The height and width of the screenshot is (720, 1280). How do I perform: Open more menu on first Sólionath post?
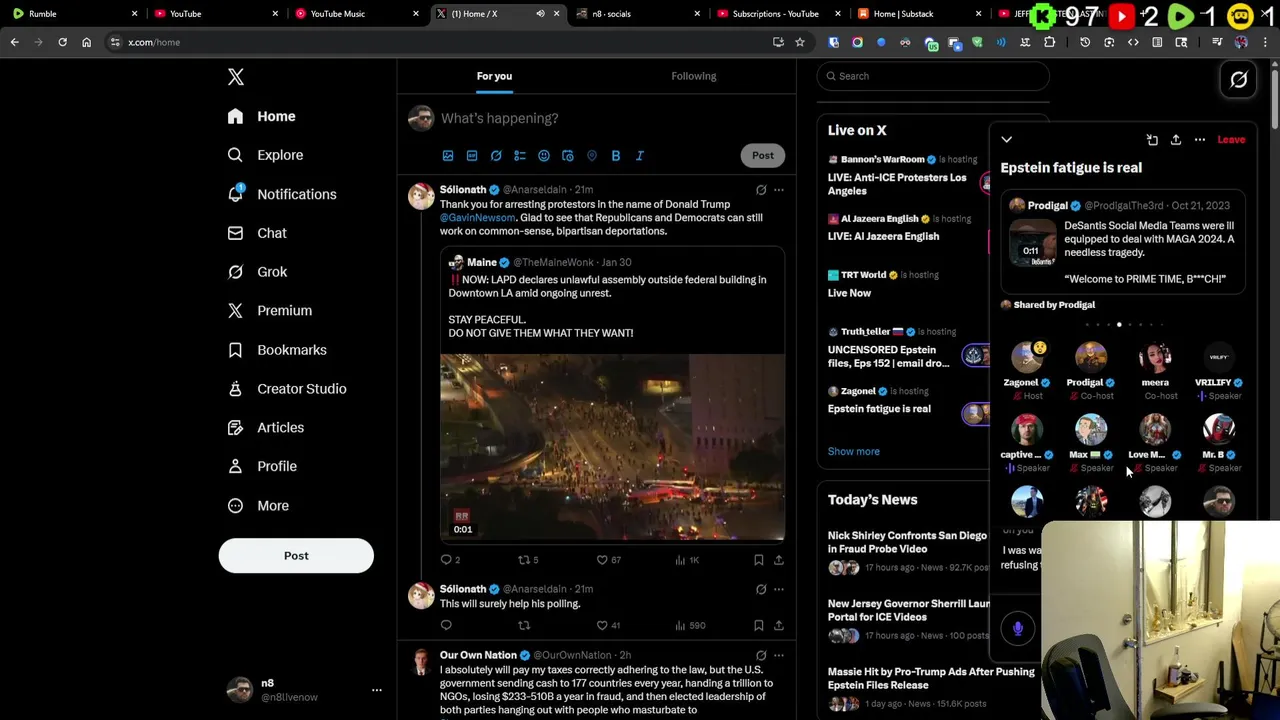point(779,190)
